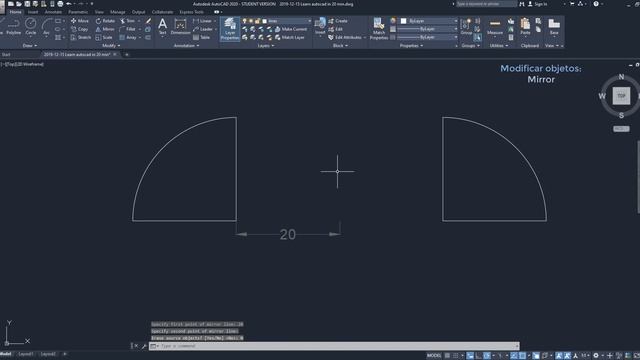Toggle object snap tracking in status bar

tap(514, 356)
